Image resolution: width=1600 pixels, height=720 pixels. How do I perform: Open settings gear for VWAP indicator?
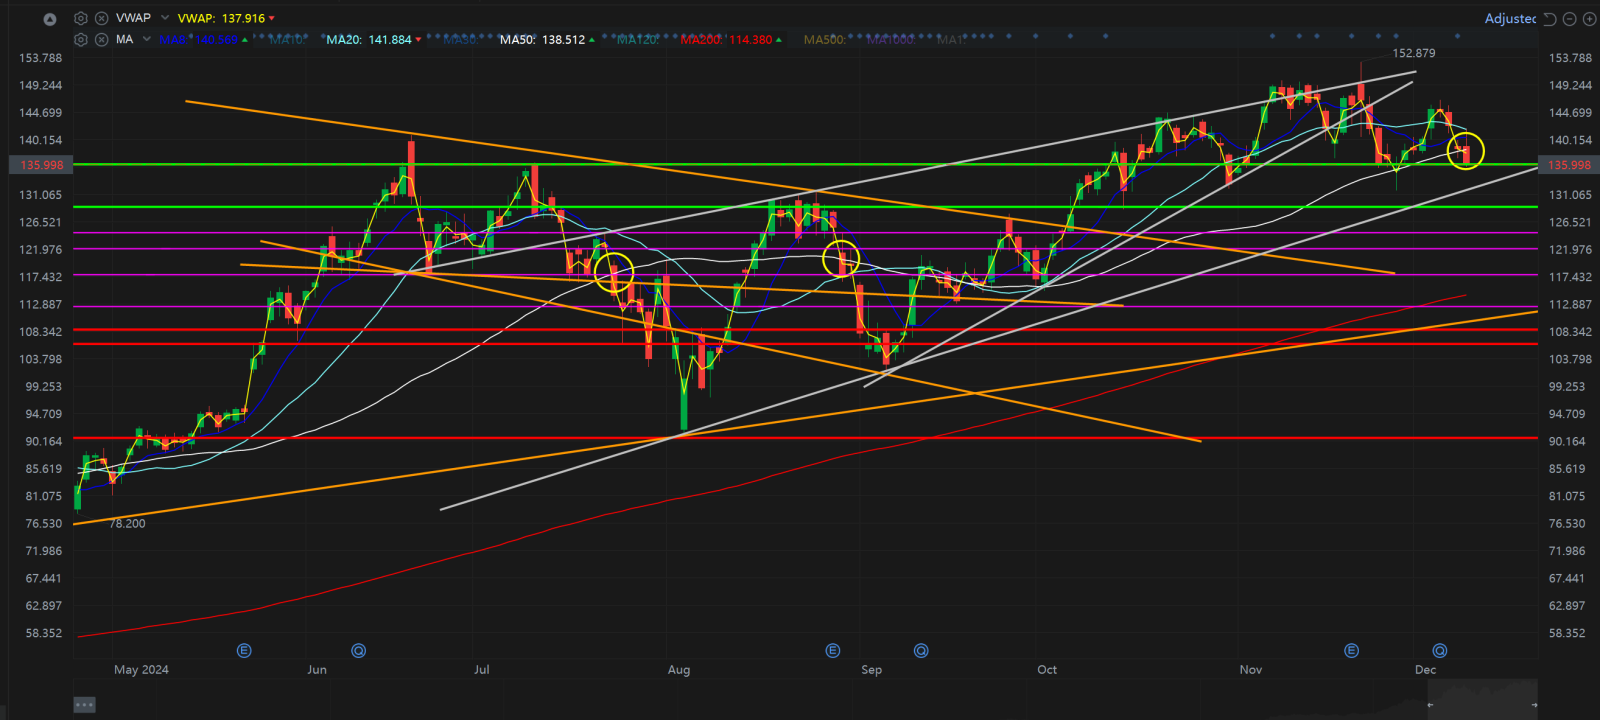coord(81,18)
